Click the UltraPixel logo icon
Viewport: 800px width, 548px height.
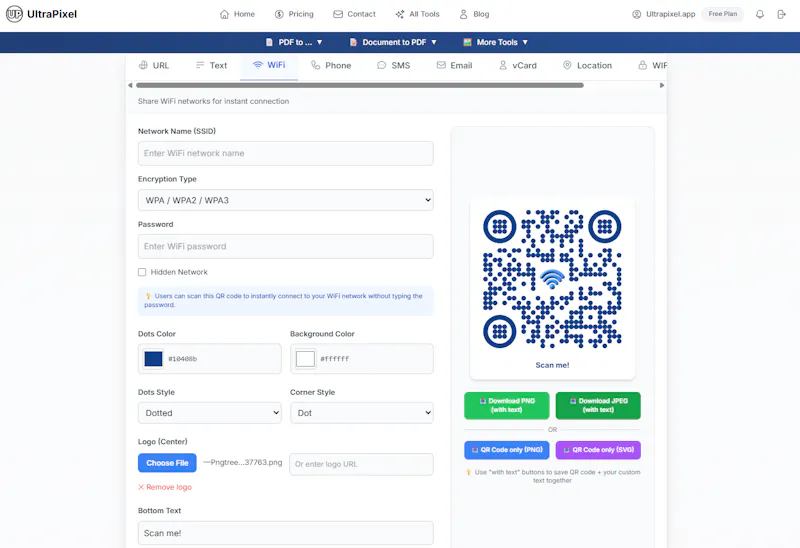14,14
